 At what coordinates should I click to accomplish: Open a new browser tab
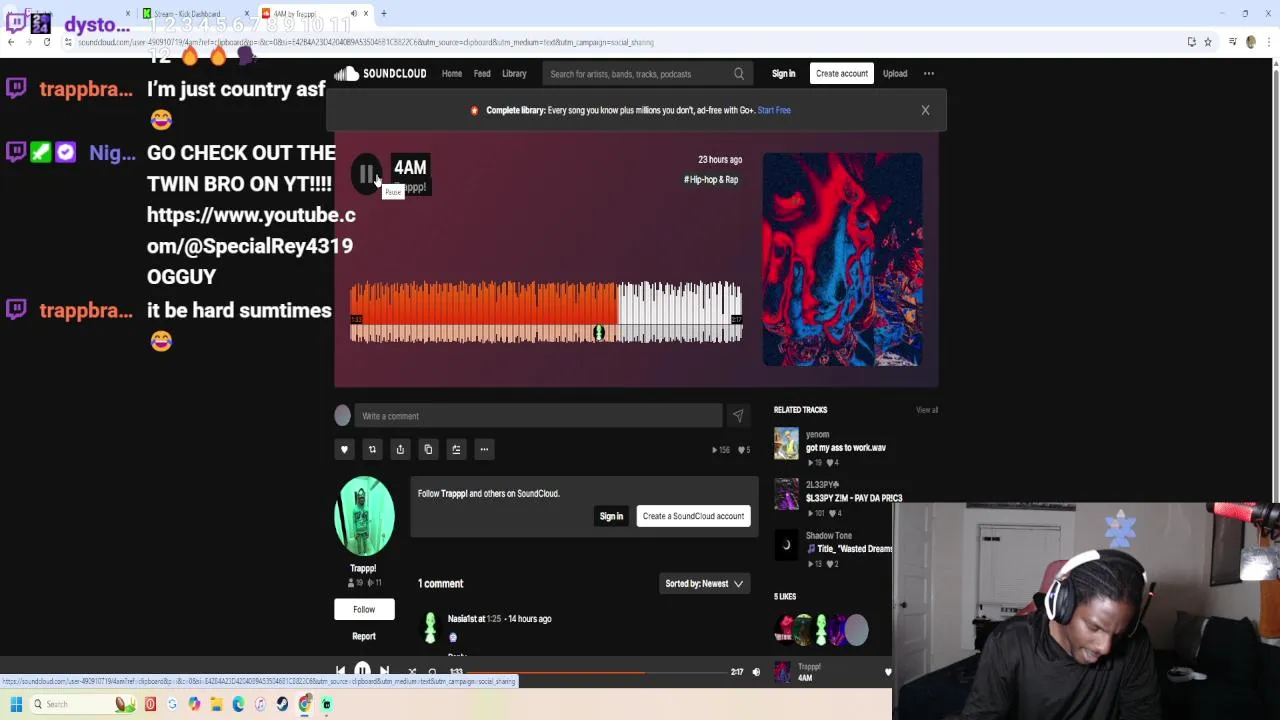click(383, 14)
